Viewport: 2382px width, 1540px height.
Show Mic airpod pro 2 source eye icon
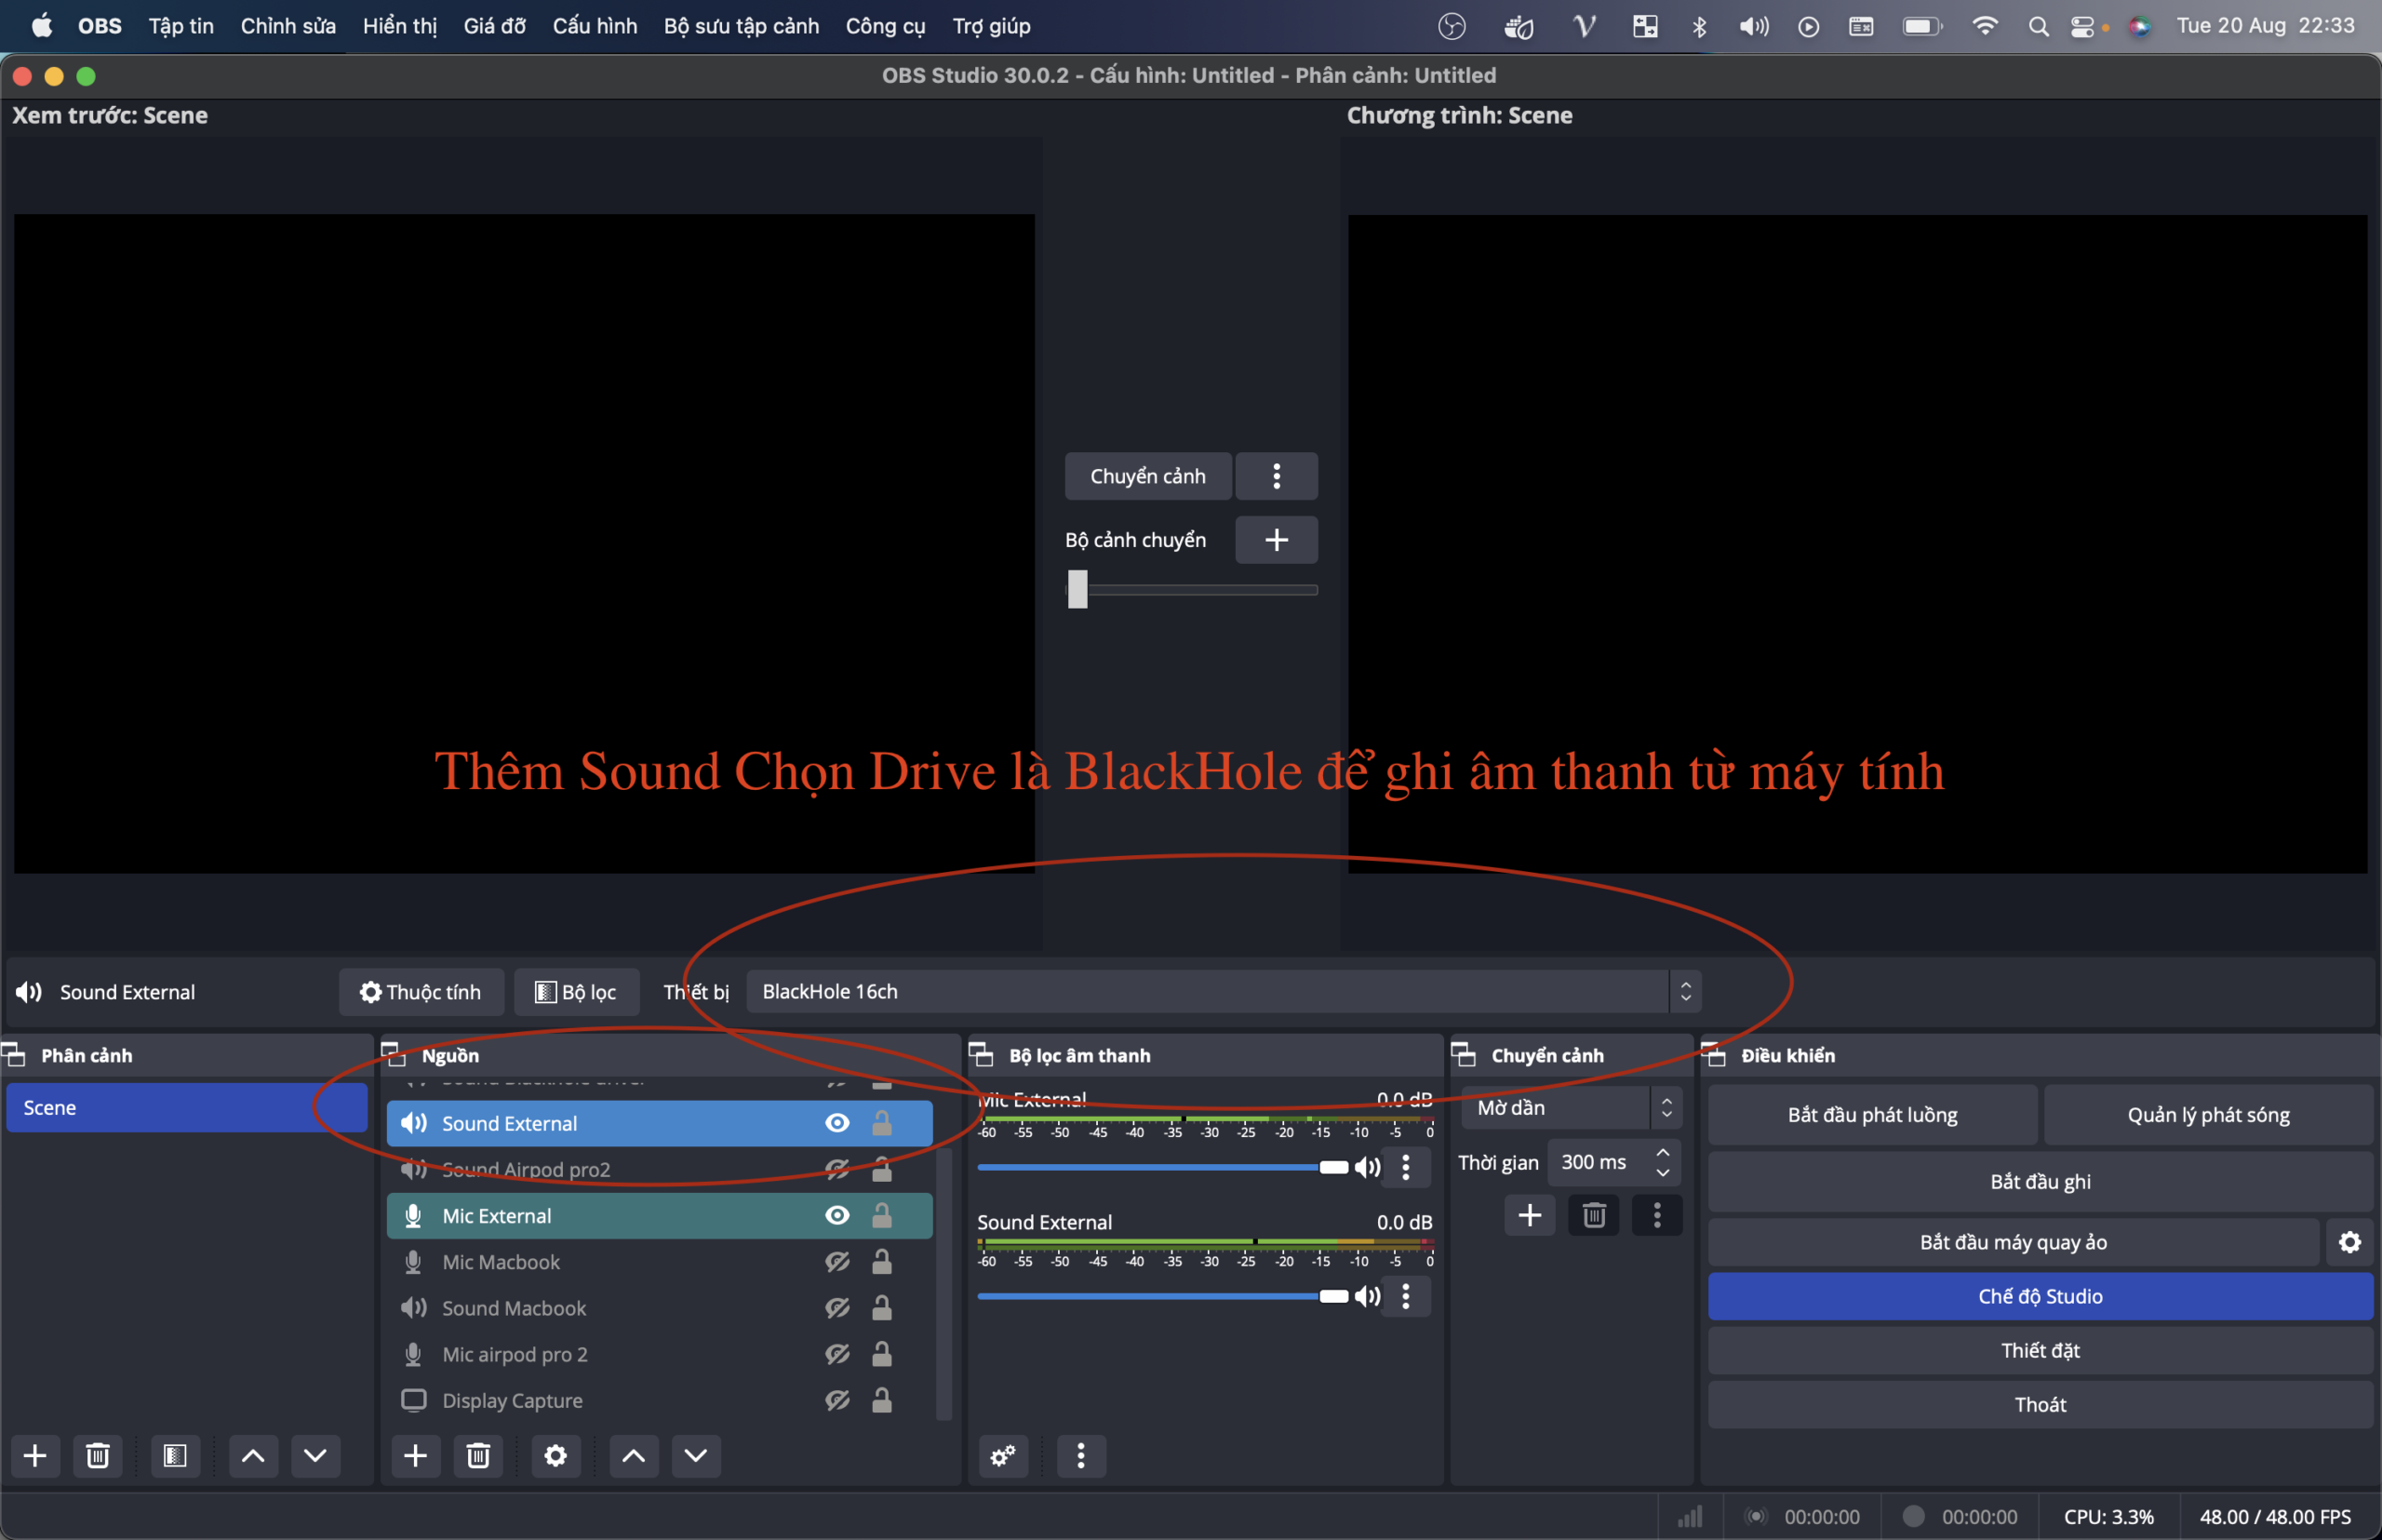click(x=838, y=1354)
